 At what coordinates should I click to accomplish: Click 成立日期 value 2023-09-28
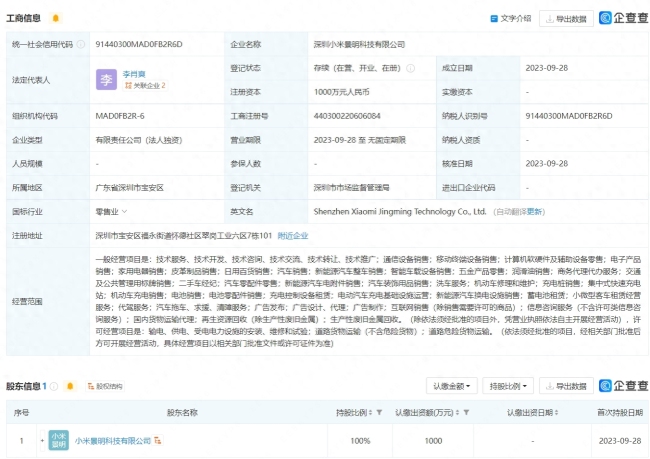point(547,68)
